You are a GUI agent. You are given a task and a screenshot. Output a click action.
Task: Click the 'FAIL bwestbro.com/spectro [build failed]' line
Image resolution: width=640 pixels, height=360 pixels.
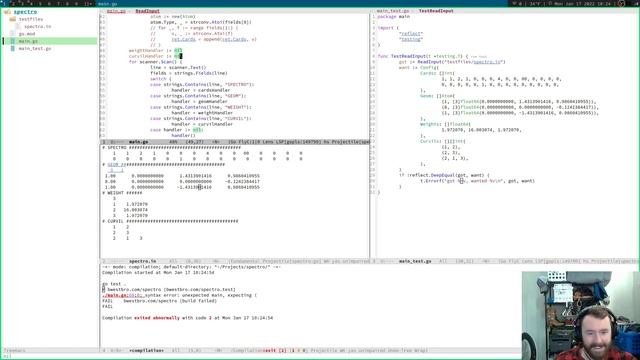[x=160, y=301]
